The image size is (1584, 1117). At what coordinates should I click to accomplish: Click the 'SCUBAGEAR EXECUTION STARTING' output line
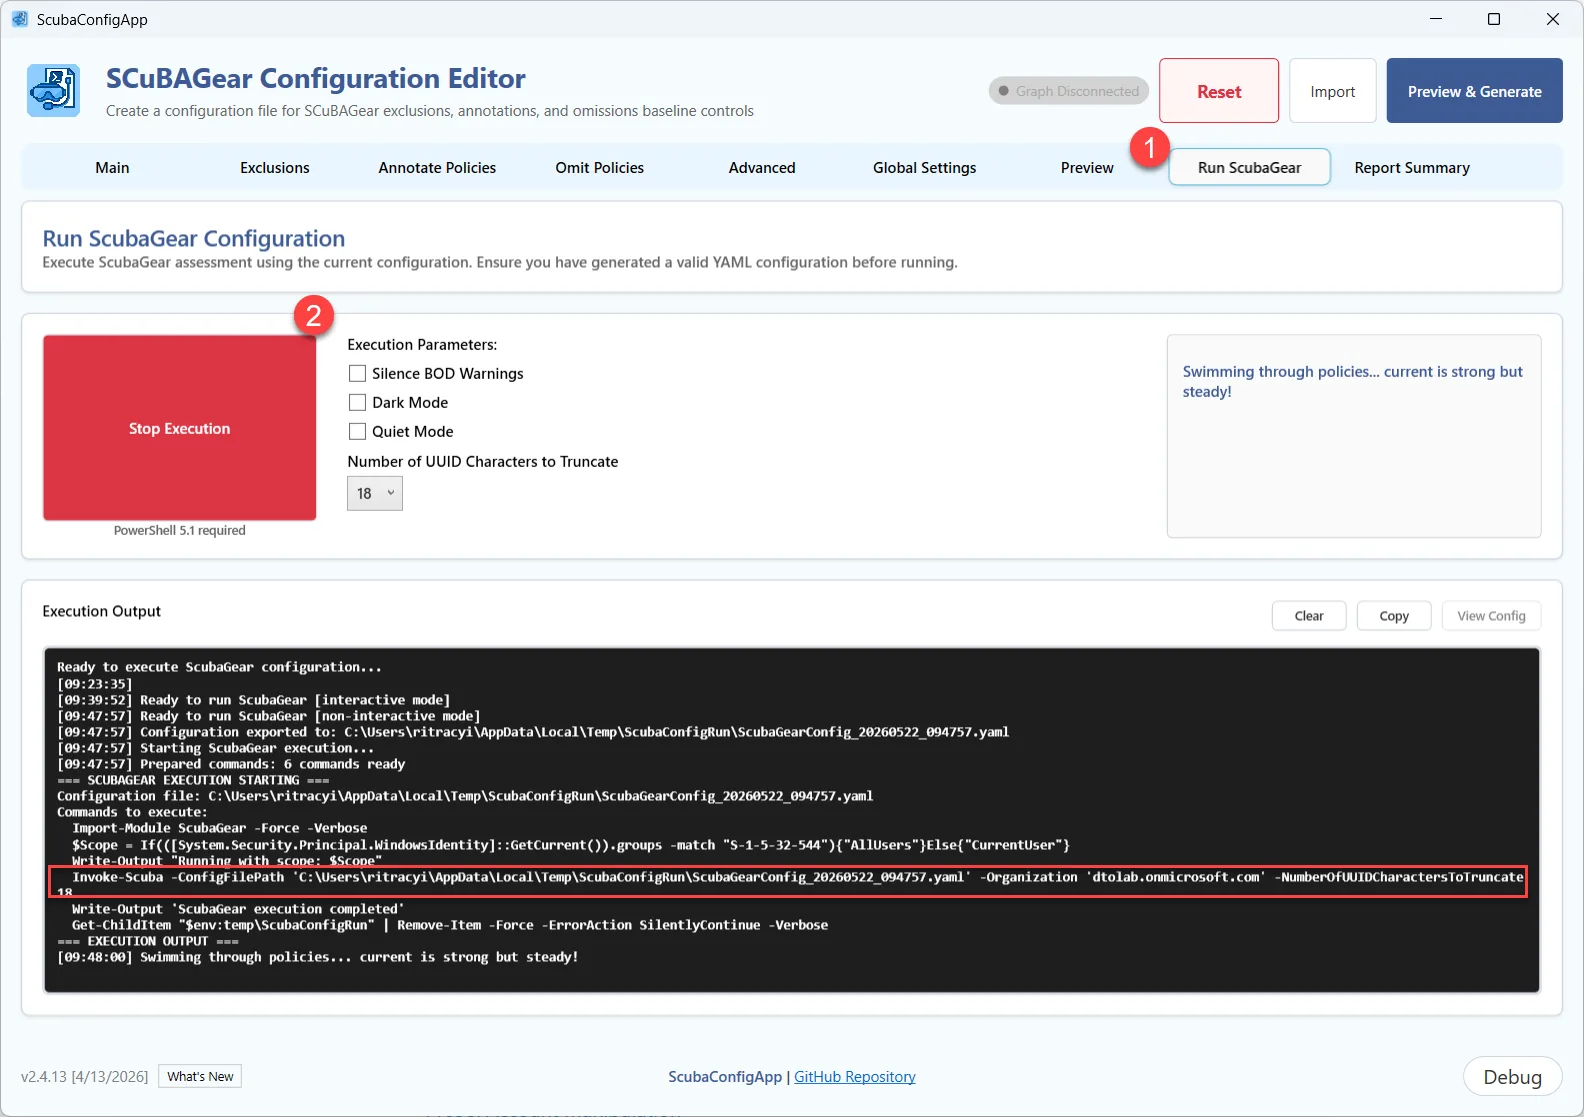193,780
